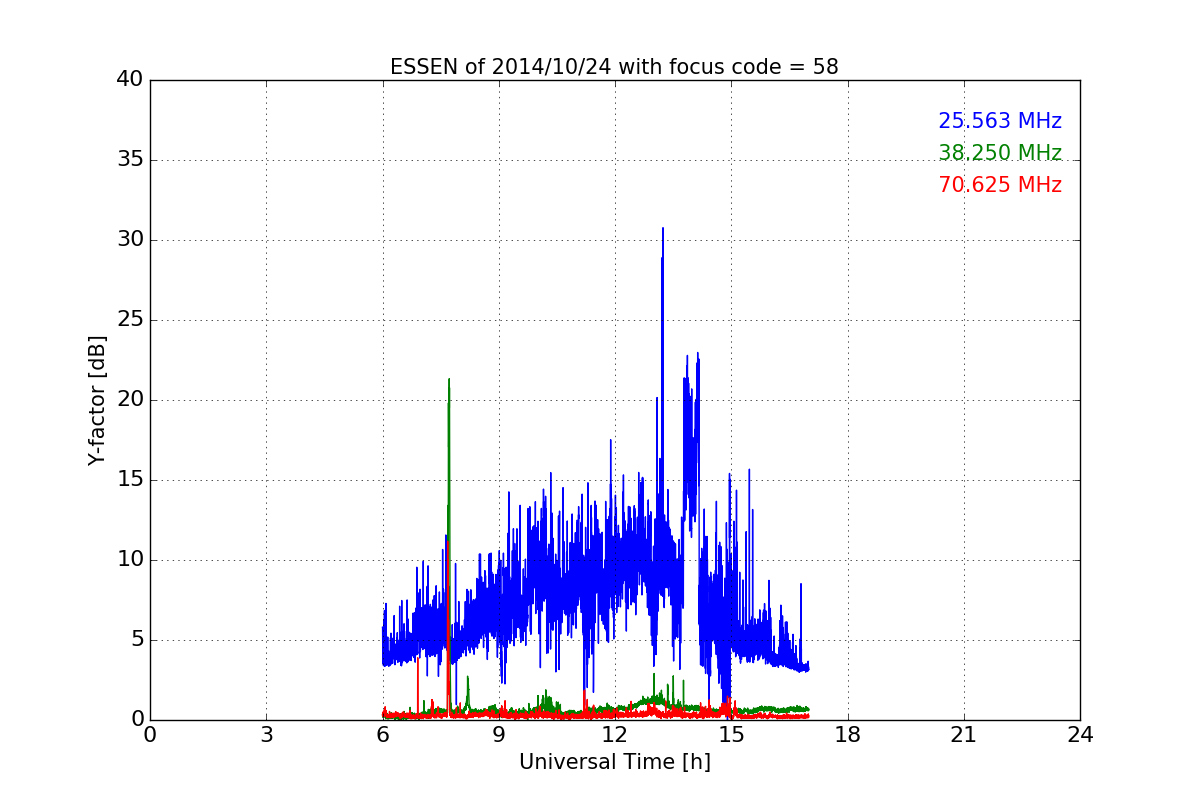Select the red 70.625 MHz legend label
The width and height of the screenshot is (1200, 800).
[1000, 185]
